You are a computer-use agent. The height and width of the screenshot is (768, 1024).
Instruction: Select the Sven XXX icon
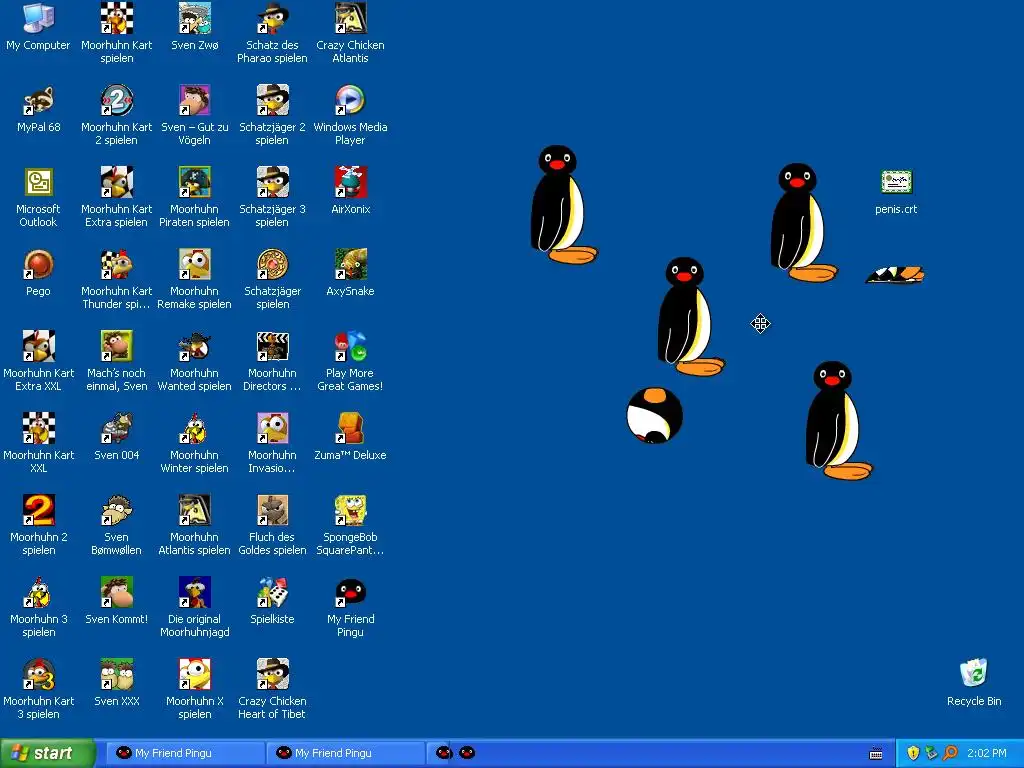116,674
